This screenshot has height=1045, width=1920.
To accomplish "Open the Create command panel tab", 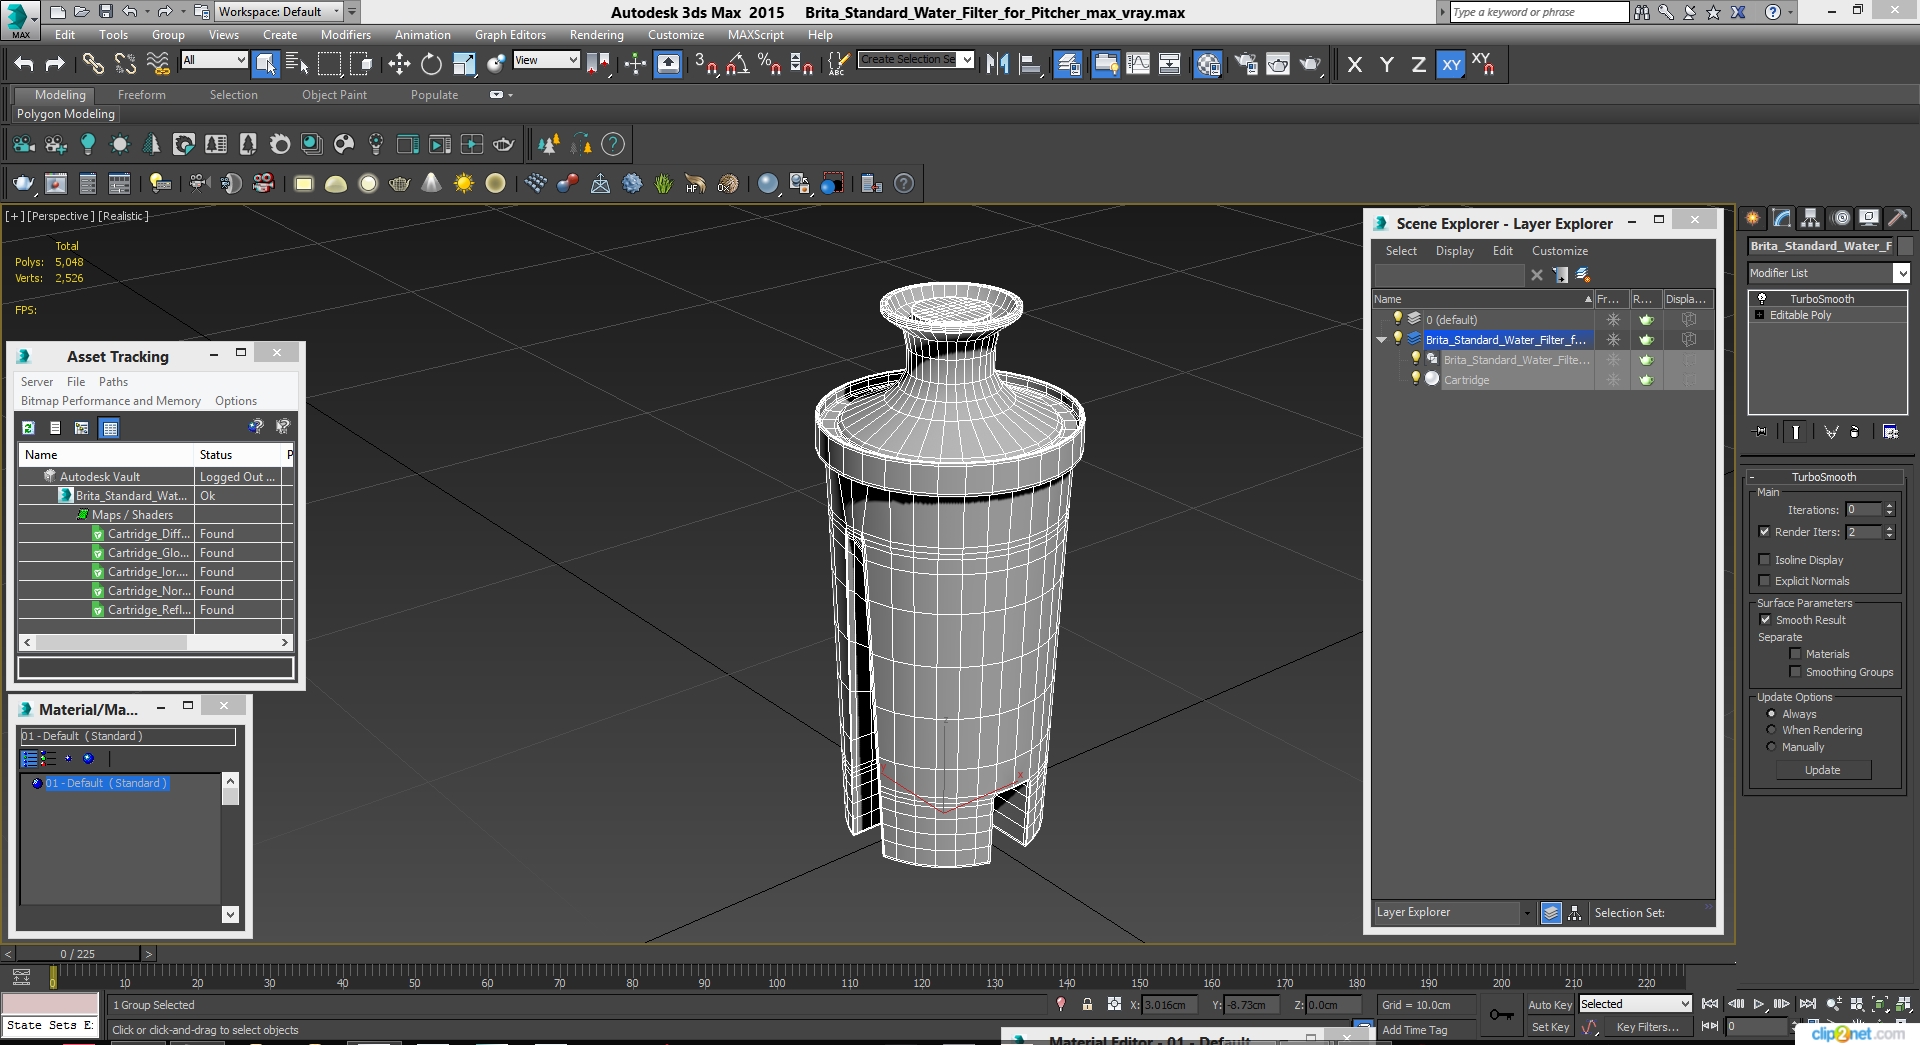I will point(1752,218).
